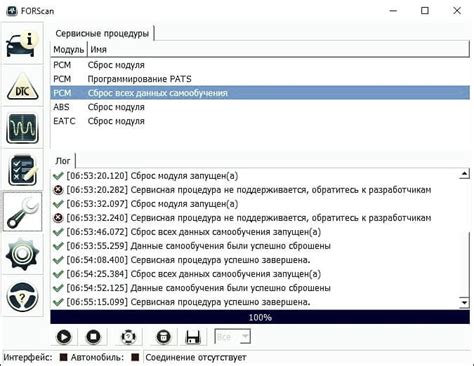The width and height of the screenshot is (474, 366).
Task: Select ABS 'Сброс модуля' row
Action: 260,107
